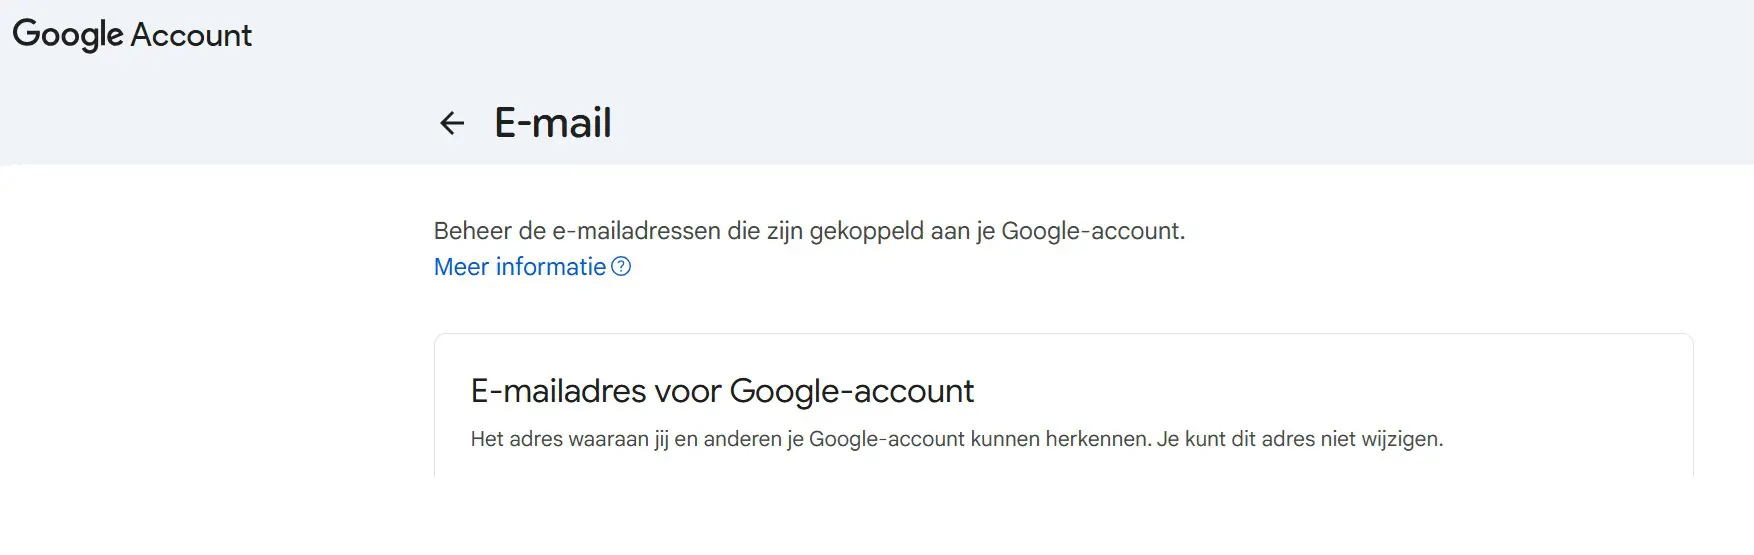Click the back arrow next to E-mail

[452, 123]
